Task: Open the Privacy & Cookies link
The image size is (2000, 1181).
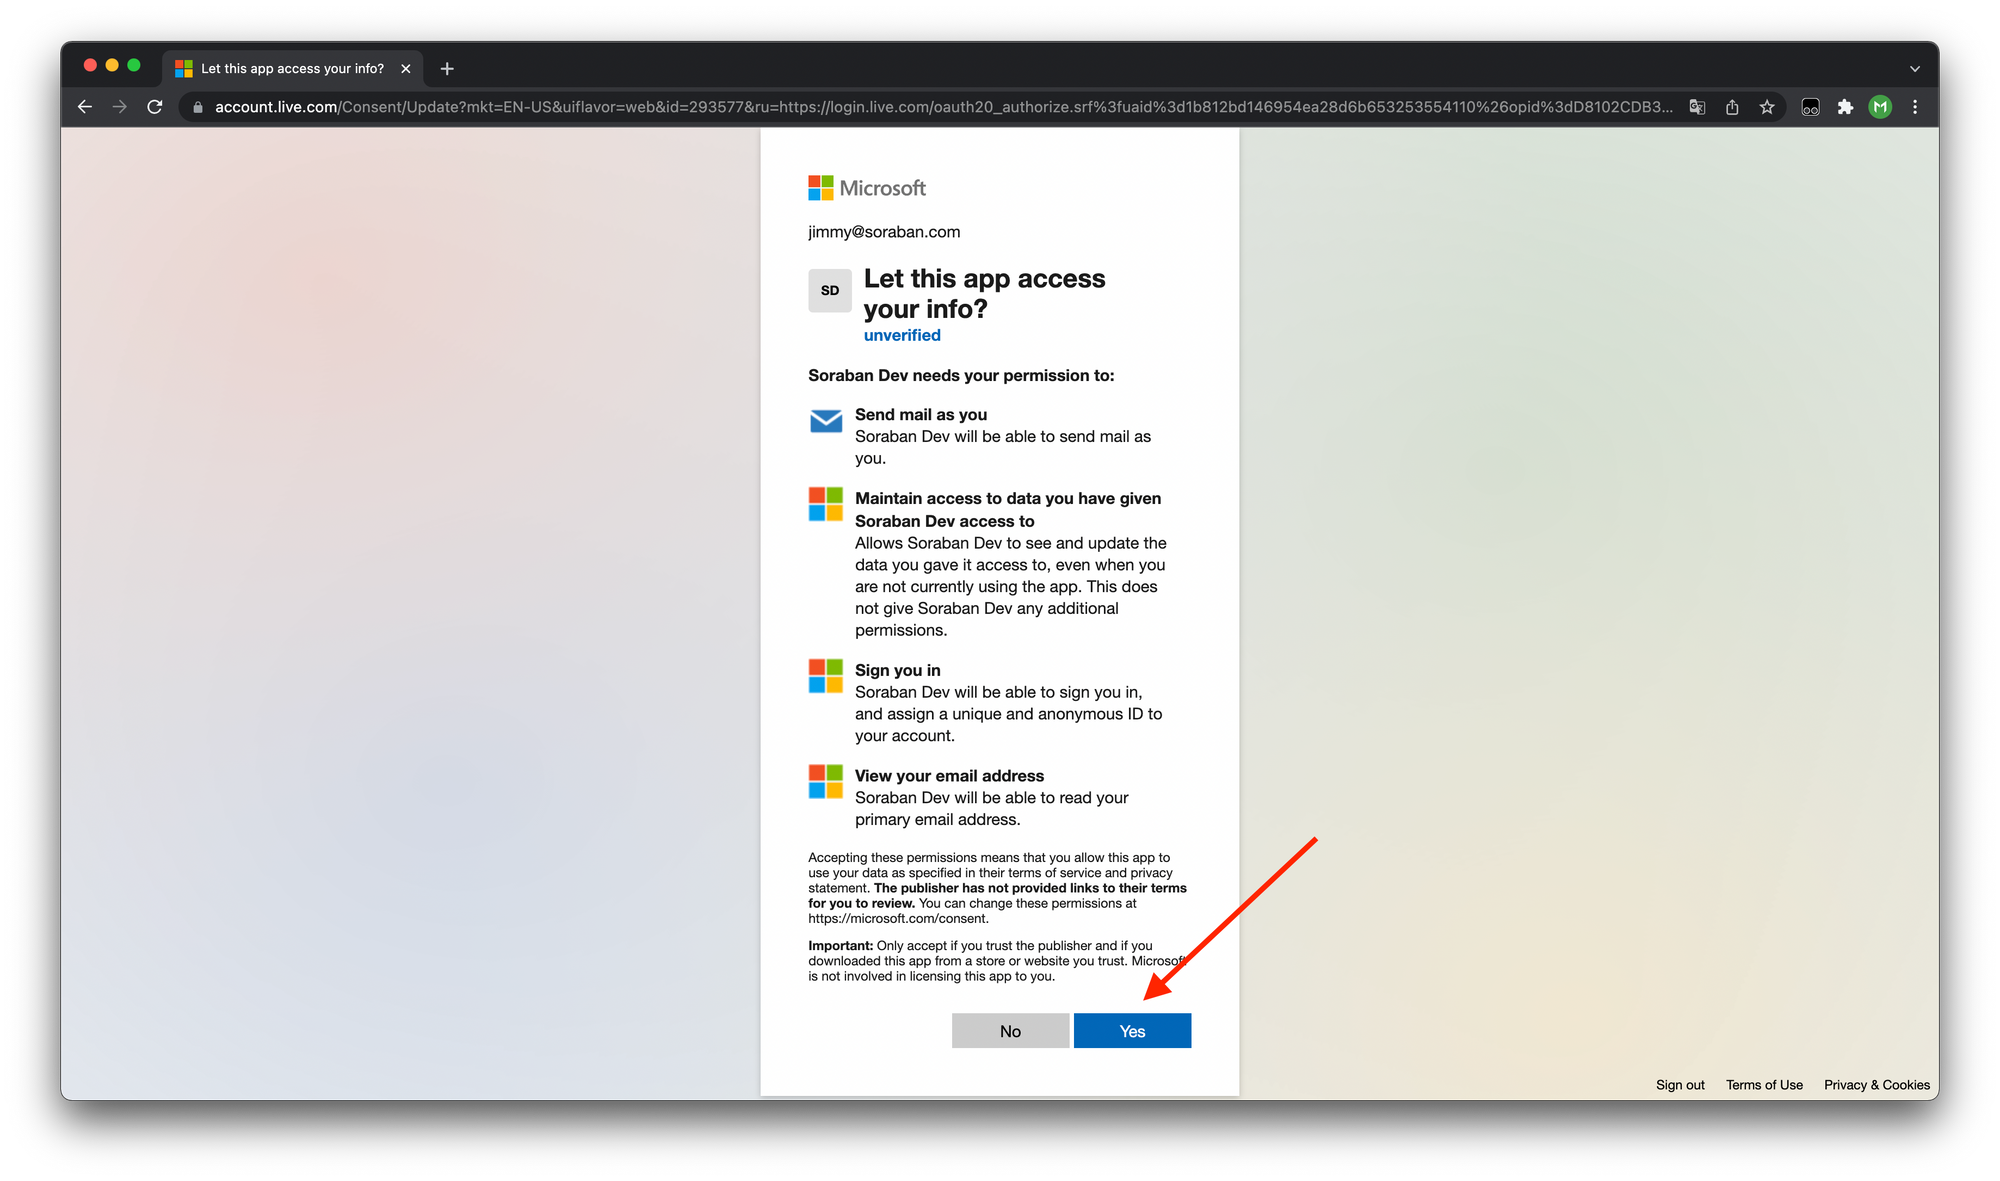Action: tap(1876, 1085)
